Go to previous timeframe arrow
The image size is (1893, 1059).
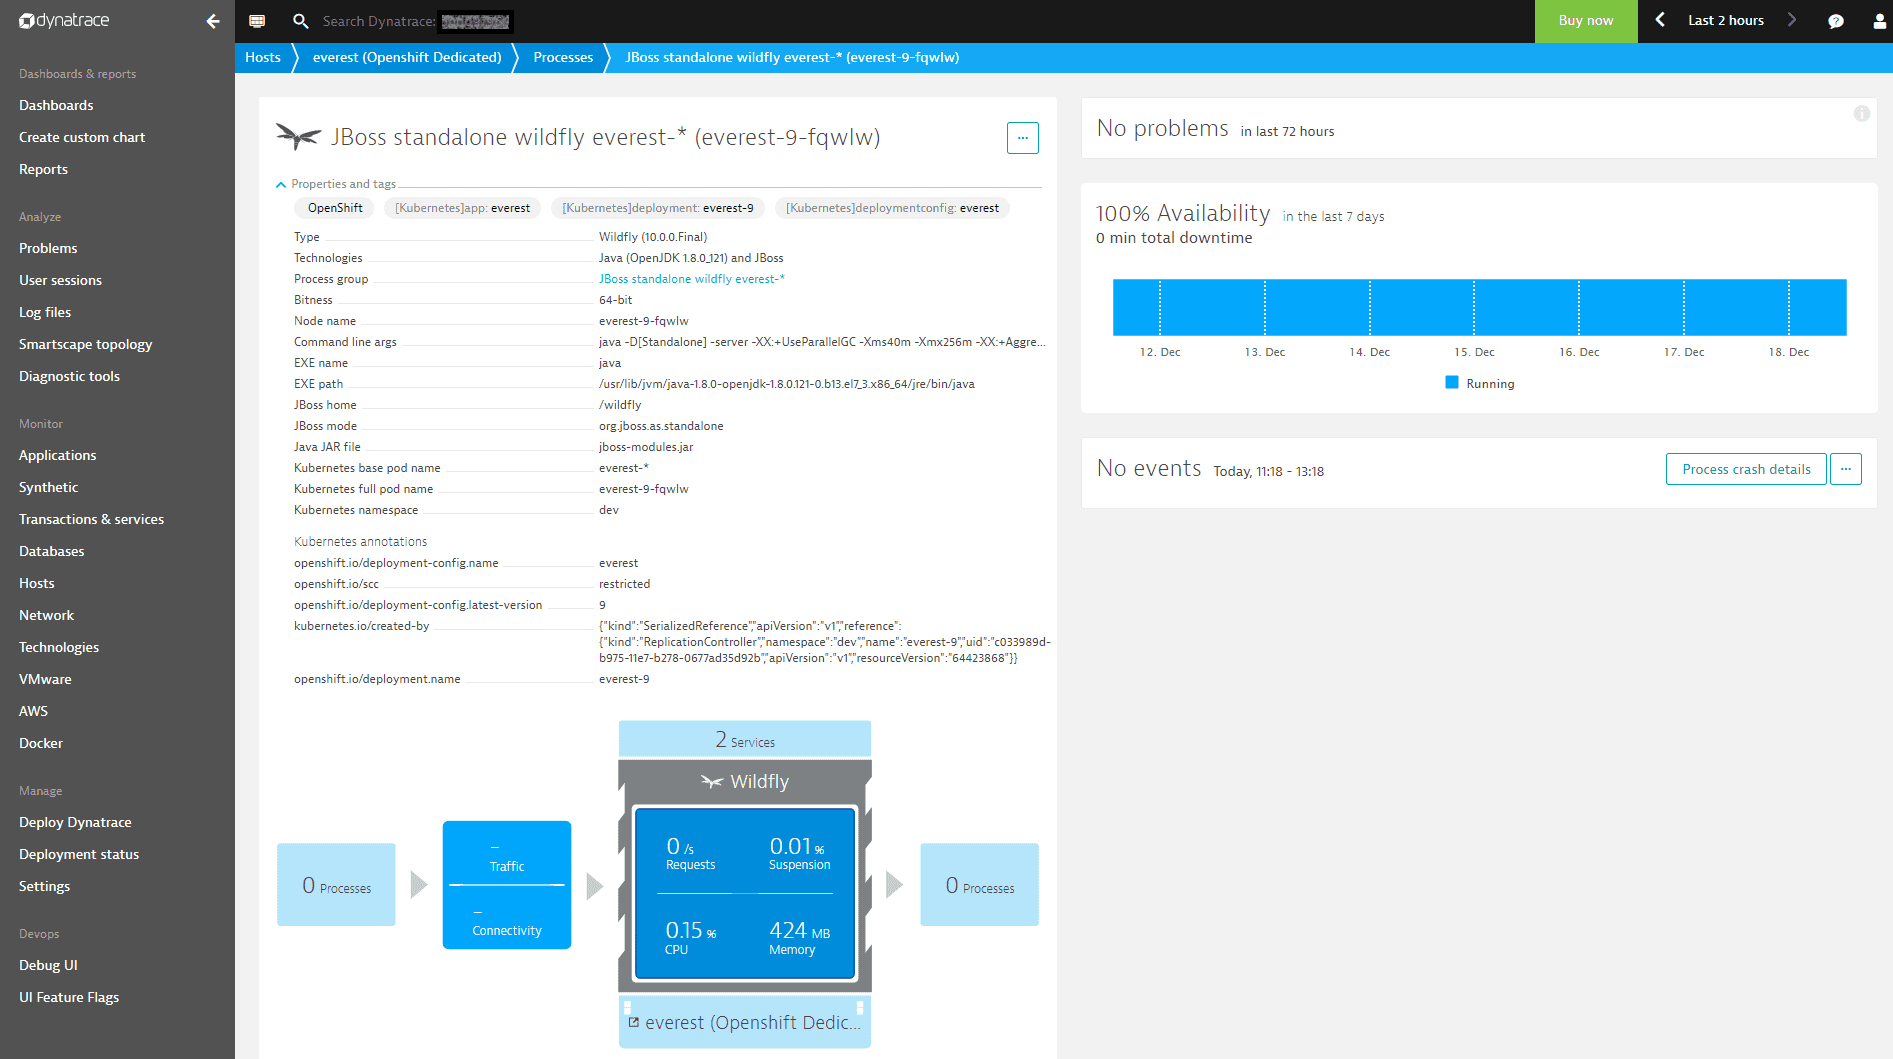(x=1660, y=20)
